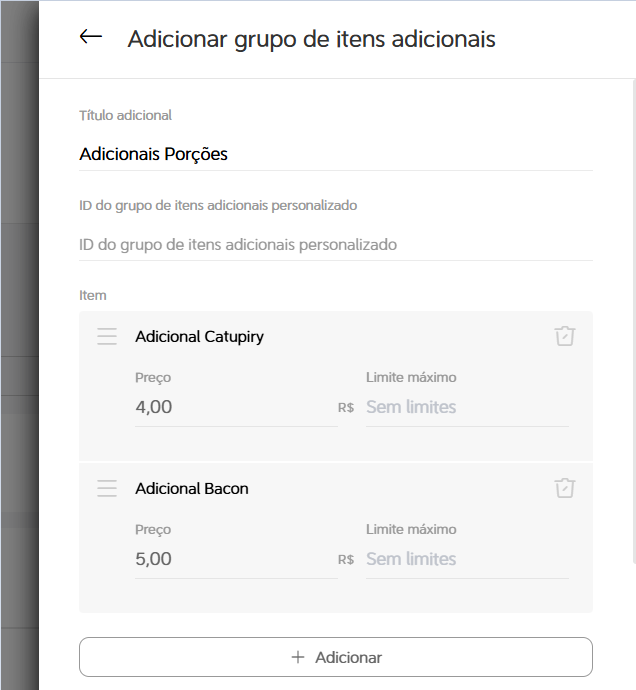Click the reorder handle beside Adicional Catupiry

click(x=107, y=336)
